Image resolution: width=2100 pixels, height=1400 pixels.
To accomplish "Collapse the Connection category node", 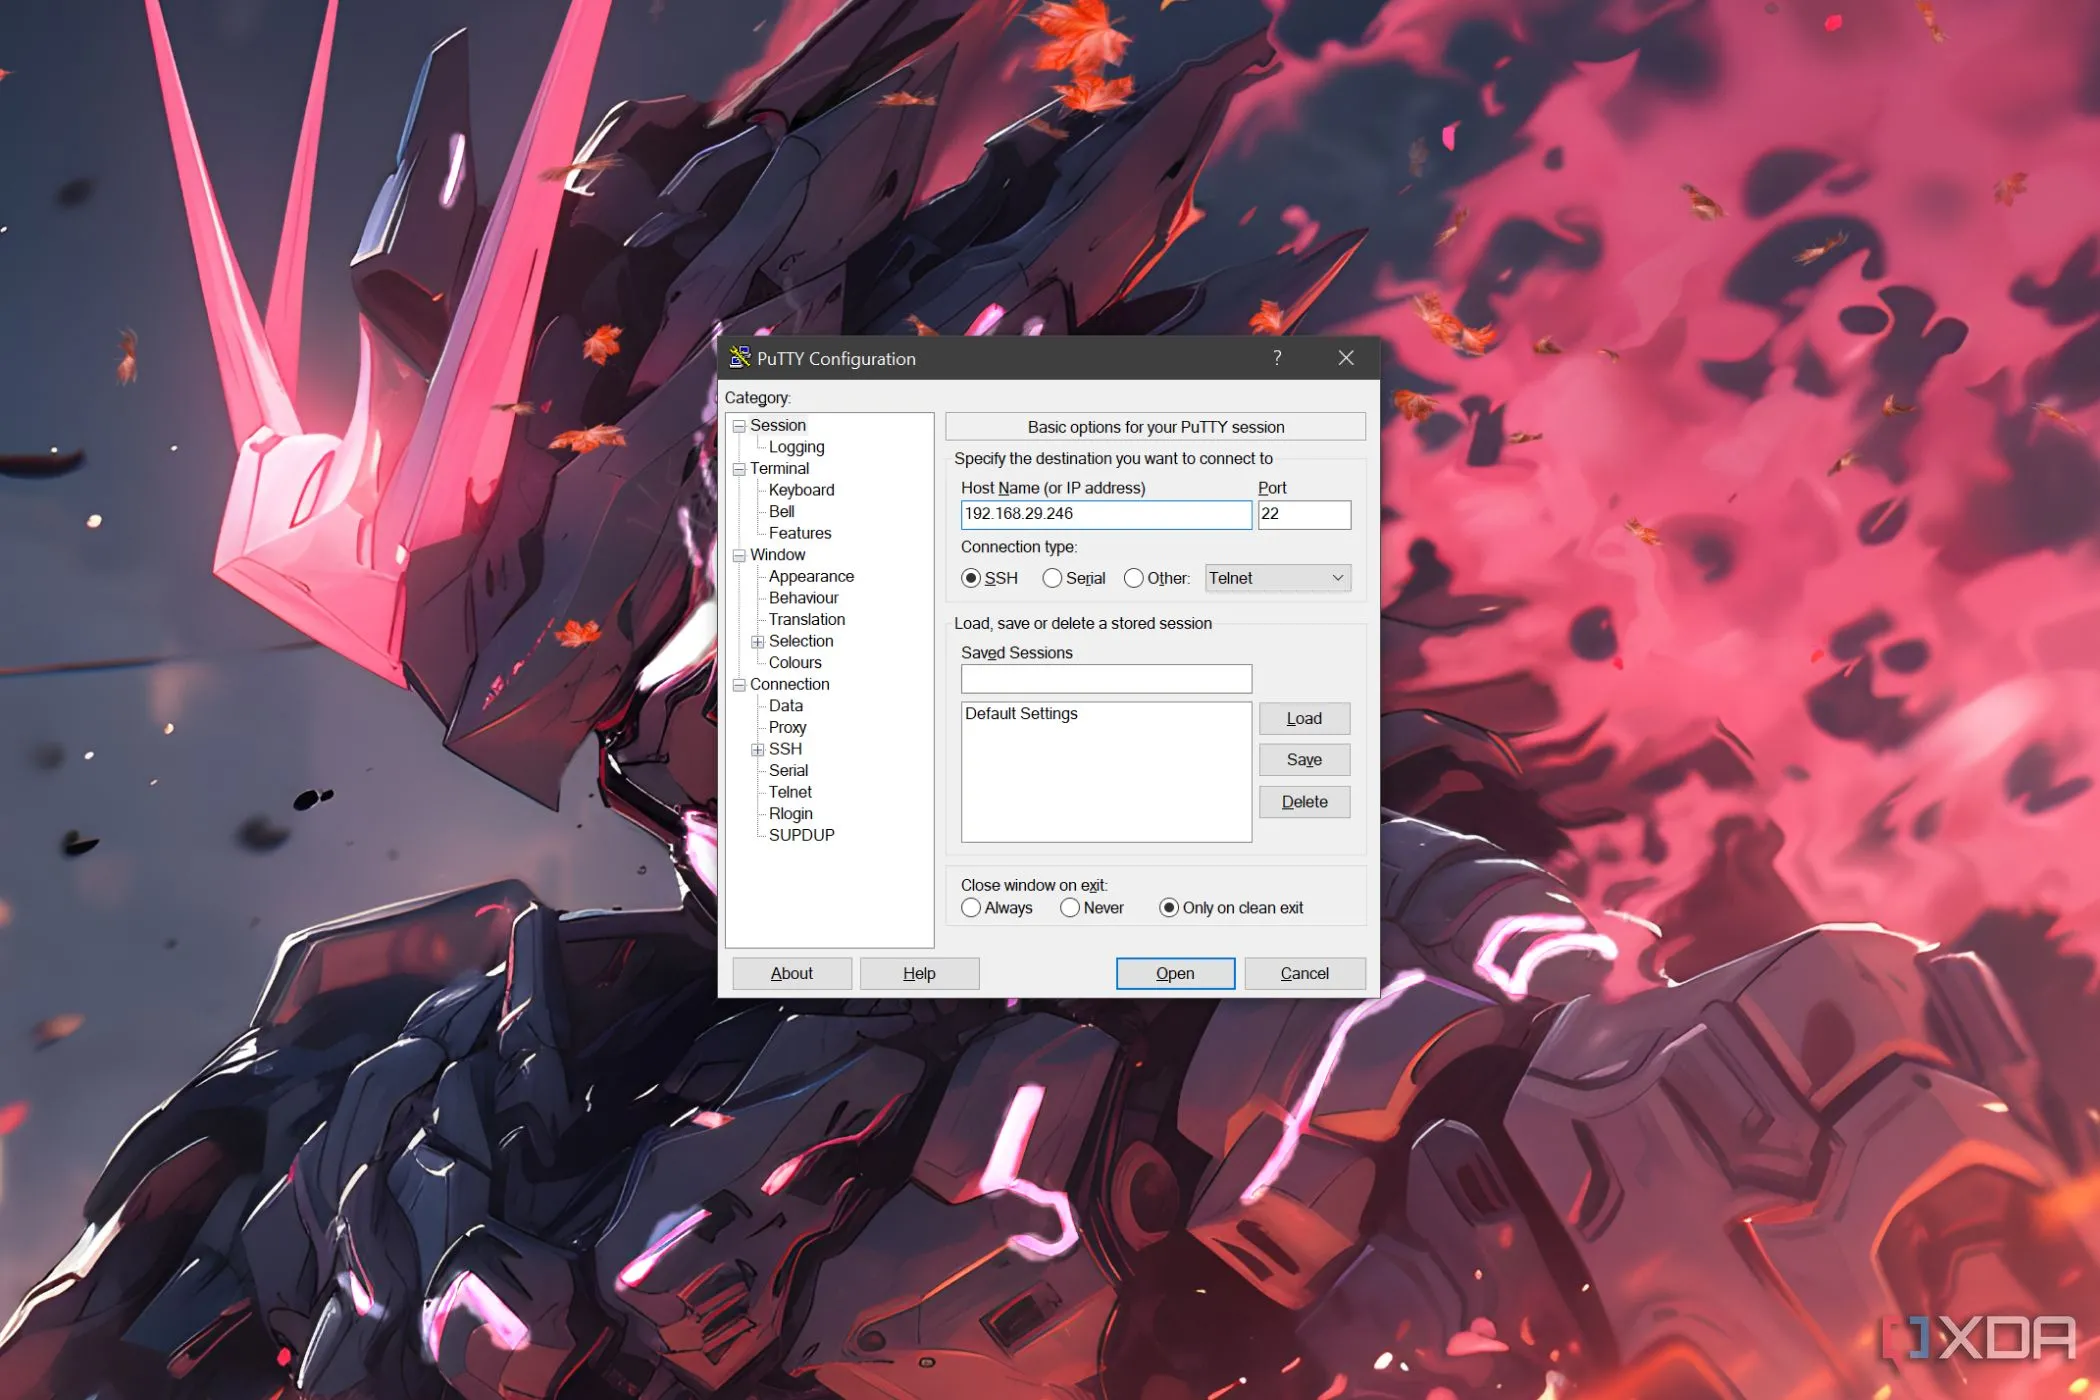I will point(739,685).
